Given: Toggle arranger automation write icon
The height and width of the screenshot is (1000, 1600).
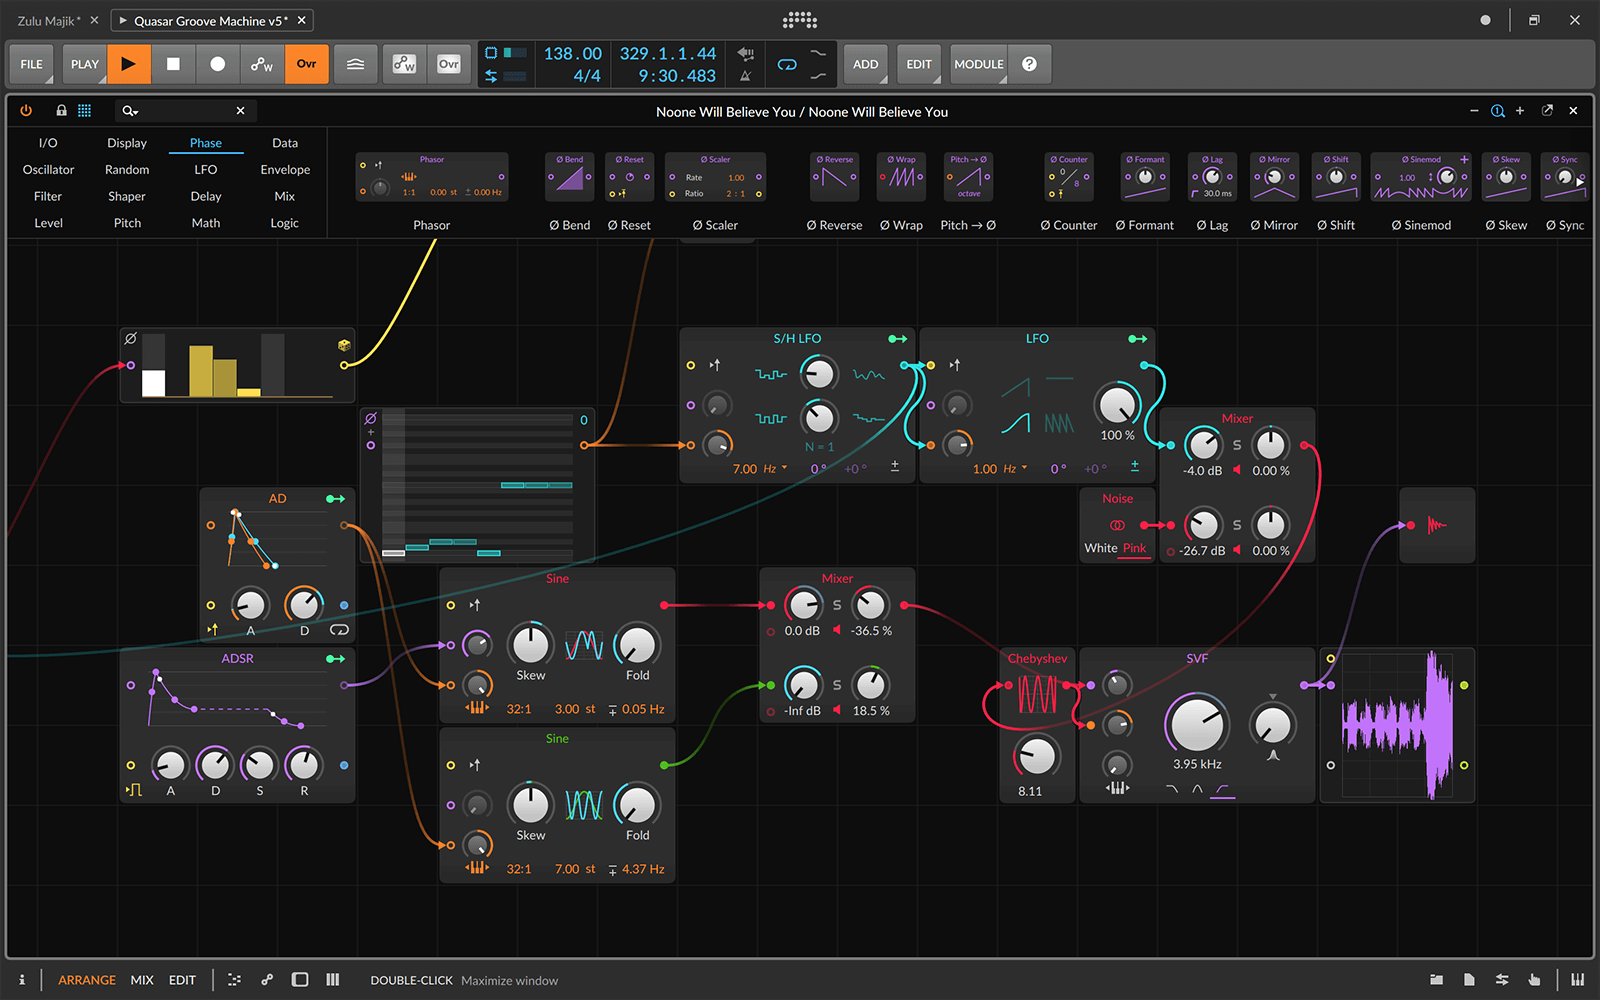Looking at the screenshot, I should (262, 64).
